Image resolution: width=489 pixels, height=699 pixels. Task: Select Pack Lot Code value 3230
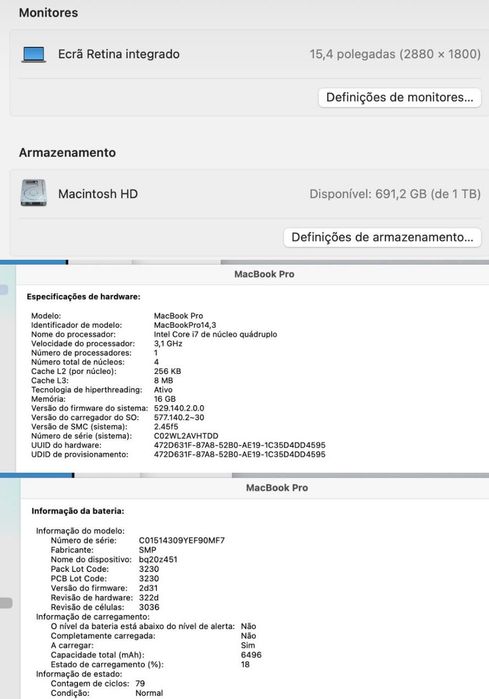pyautogui.click(x=149, y=569)
